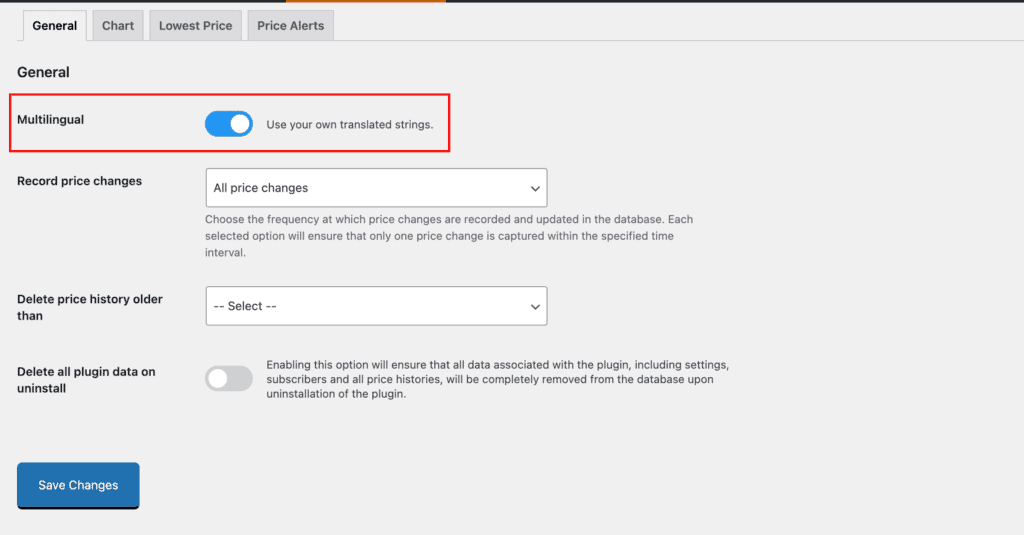
Task: Click the 'Use your own translated strings.' text
Action: click(350, 125)
